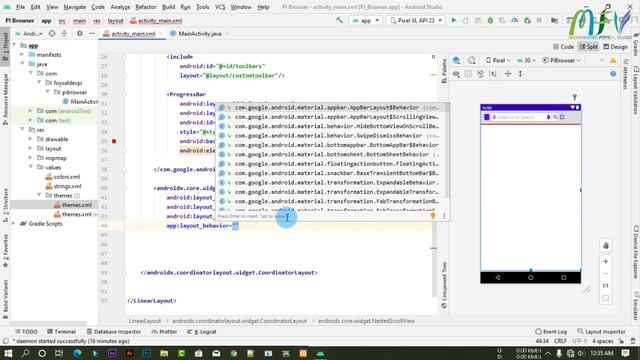Open Layout Inspector

(602, 332)
